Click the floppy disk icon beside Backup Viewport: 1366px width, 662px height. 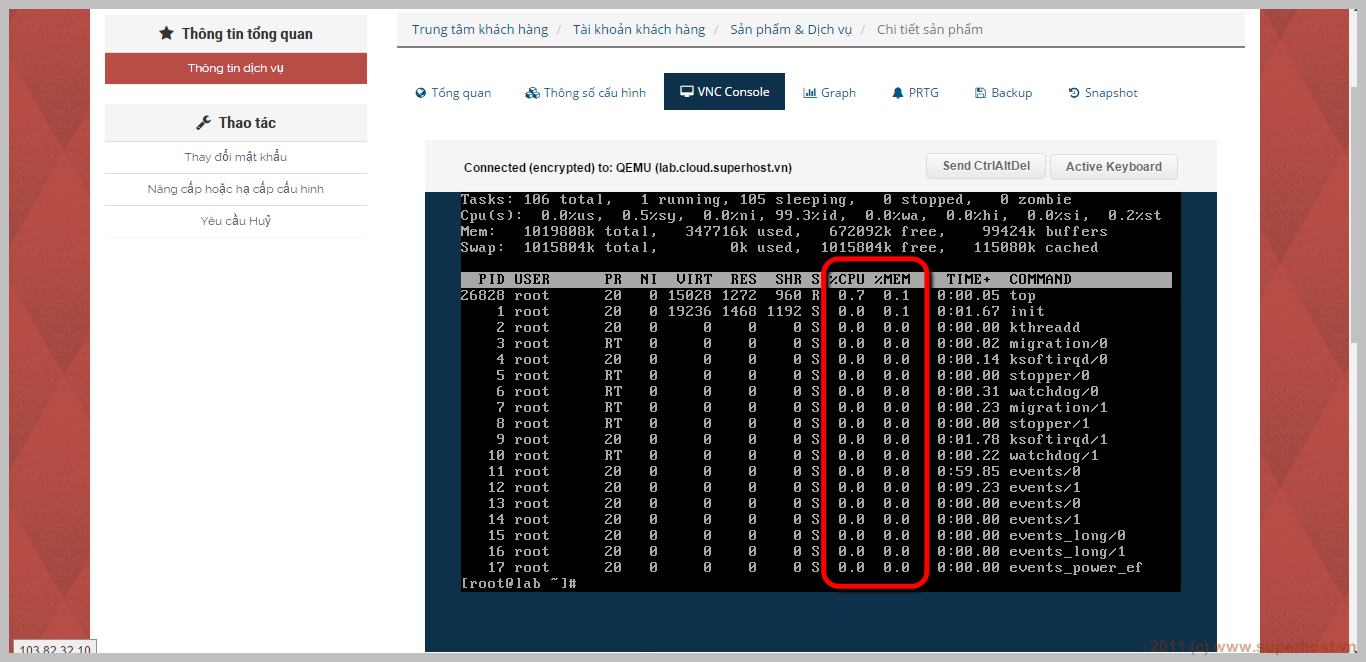[980, 93]
